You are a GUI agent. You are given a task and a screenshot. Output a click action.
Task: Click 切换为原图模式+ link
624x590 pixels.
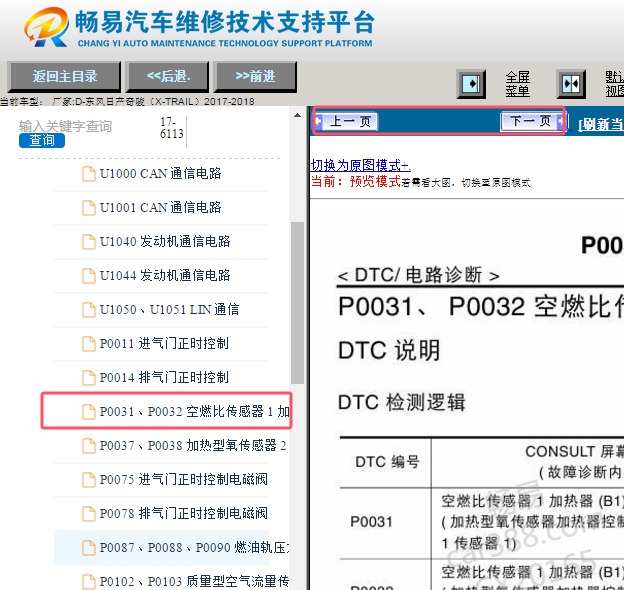coord(361,165)
